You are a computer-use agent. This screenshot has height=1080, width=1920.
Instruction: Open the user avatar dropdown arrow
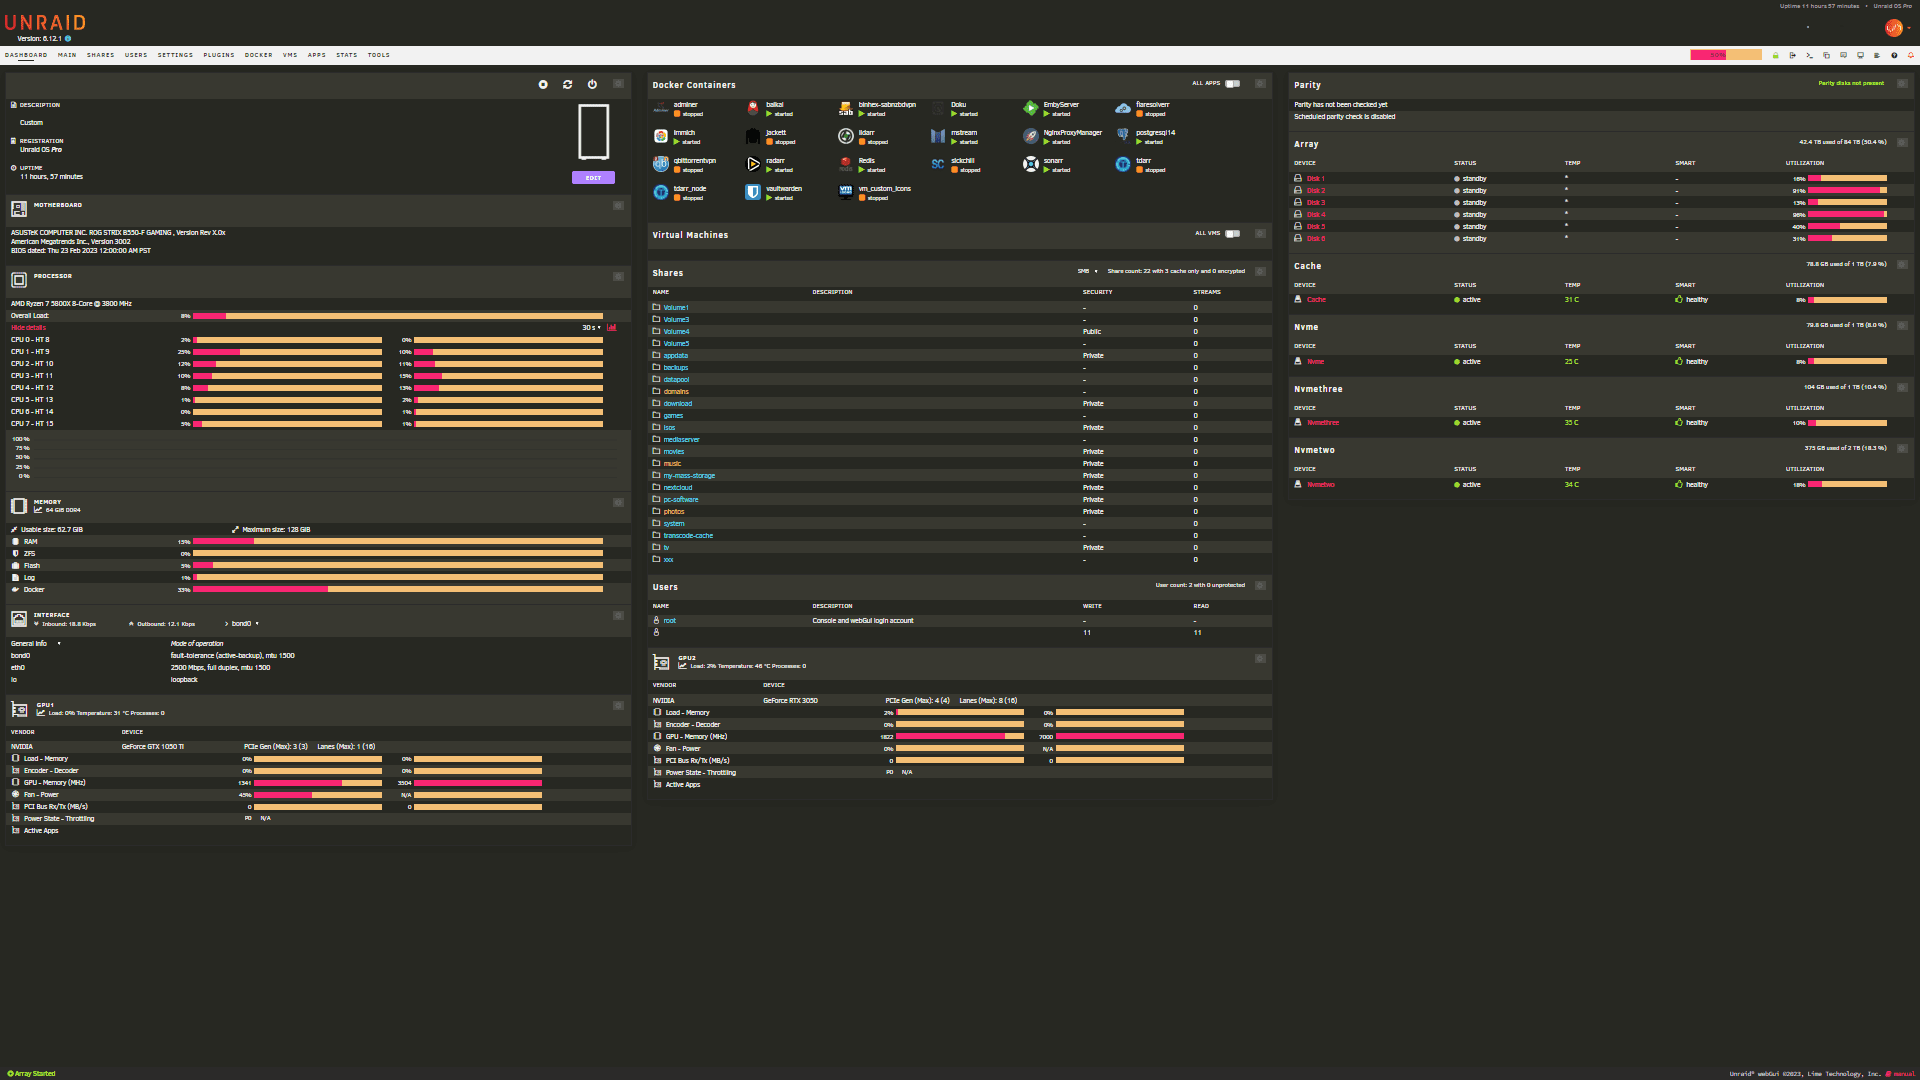click(x=1909, y=28)
